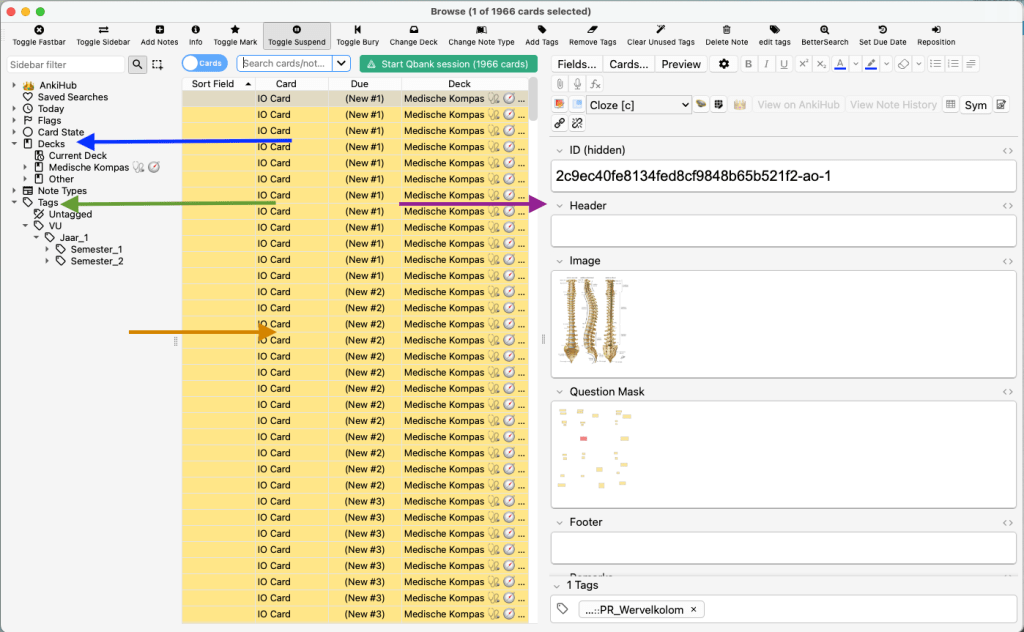The width and height of the screenshot is (1024, 632).
Task: Select Untagged in the sidebar
Action: (x=70, y=214)
